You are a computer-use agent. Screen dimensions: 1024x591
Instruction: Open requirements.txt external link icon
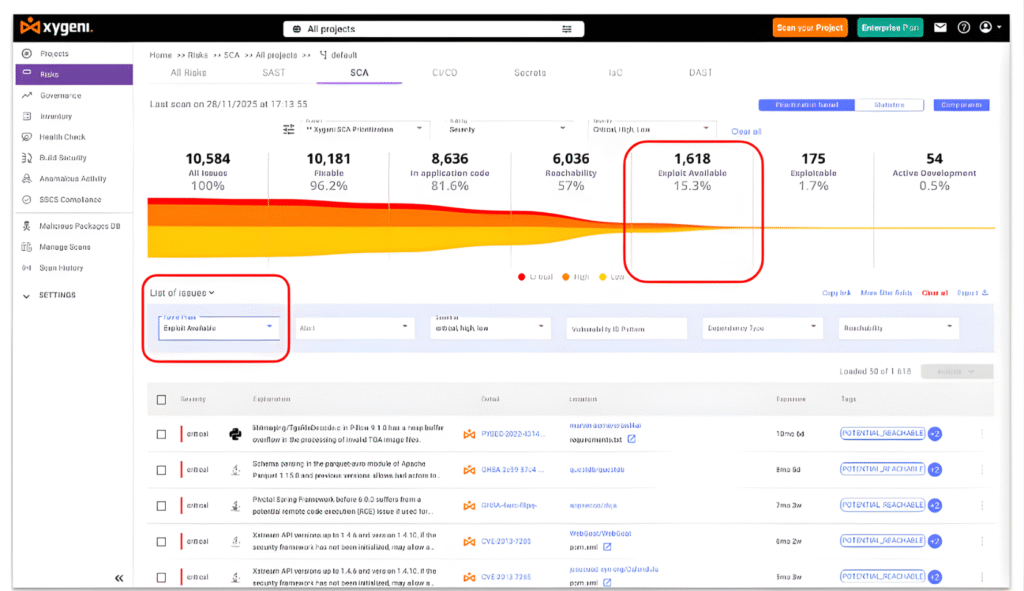click(632, 439)
